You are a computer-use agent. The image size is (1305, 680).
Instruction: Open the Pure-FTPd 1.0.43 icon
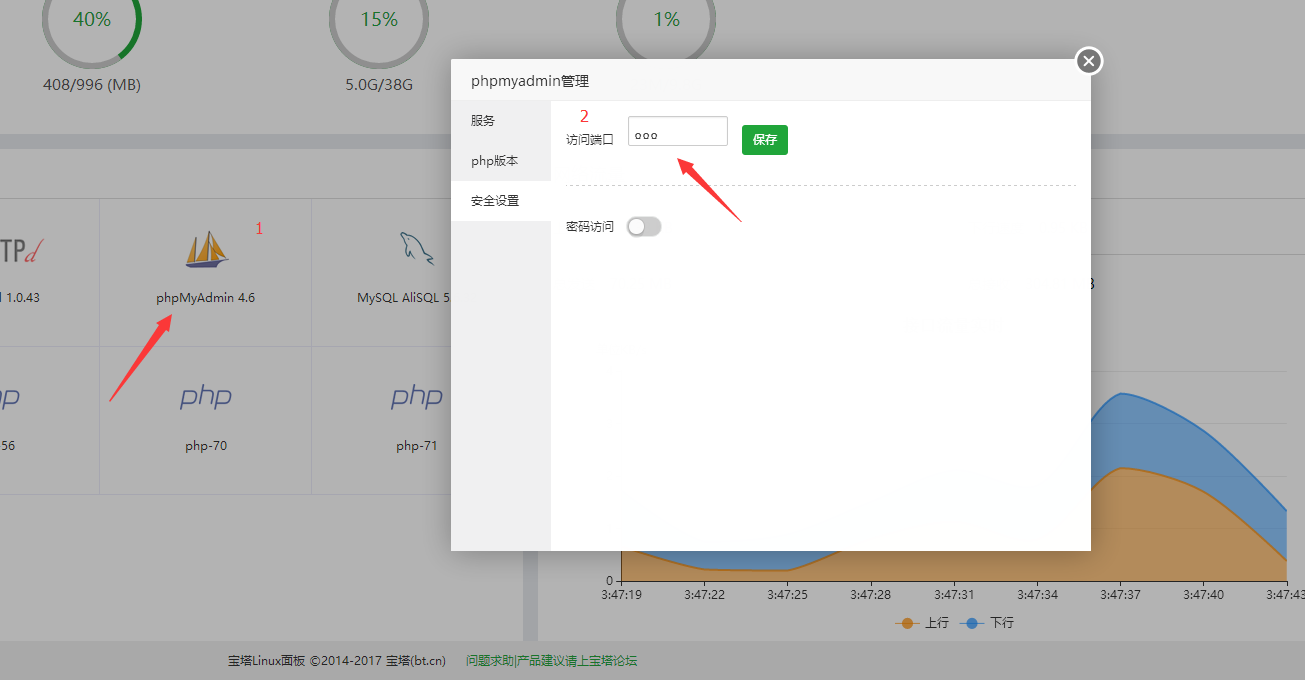[x=20, y=250]
